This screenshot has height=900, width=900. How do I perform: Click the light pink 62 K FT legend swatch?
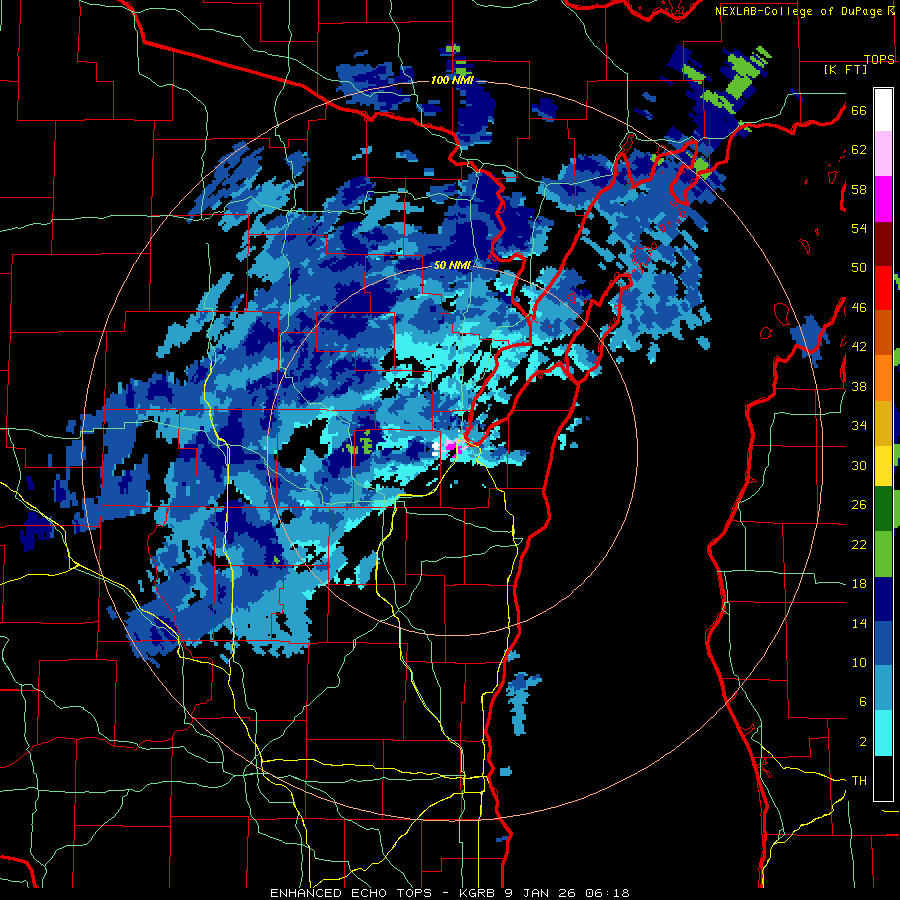click(x=883, y=153)
